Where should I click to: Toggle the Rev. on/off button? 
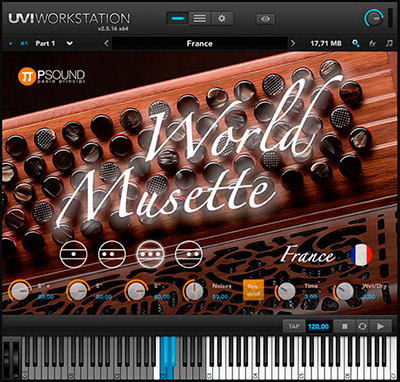click(x=253, y=290)
